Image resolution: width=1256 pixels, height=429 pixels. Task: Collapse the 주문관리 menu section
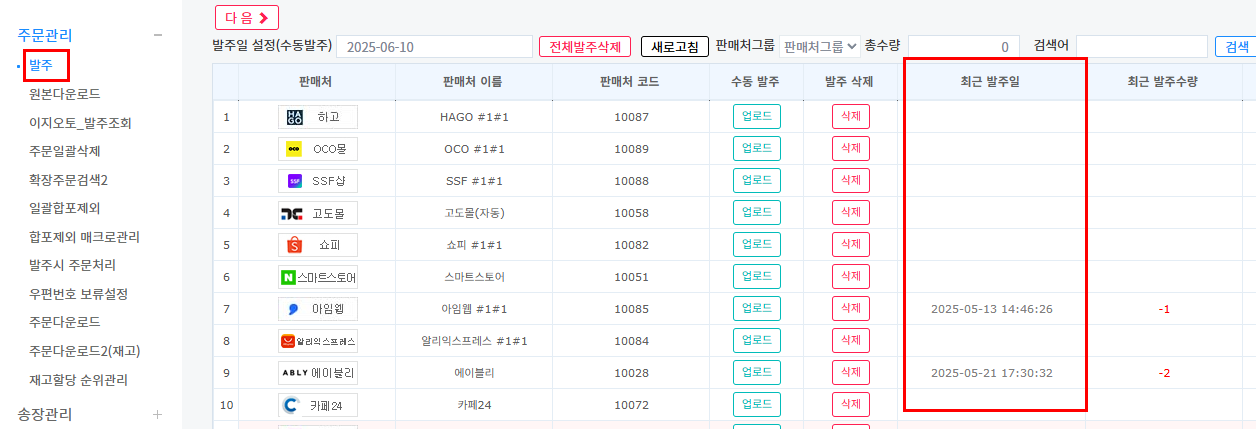157,35
